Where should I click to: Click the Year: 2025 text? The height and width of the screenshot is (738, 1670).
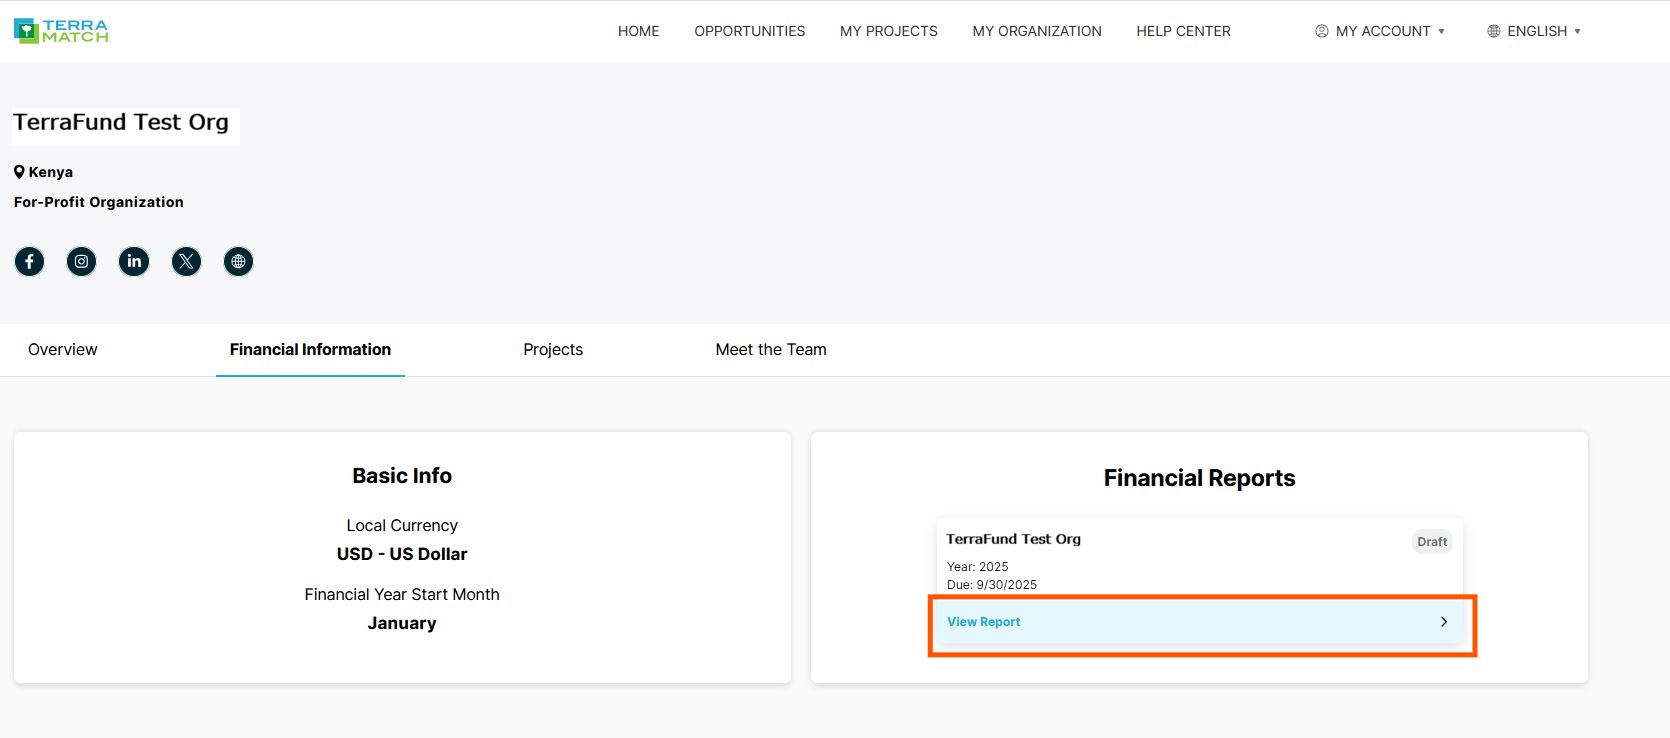tap(978, 567)
